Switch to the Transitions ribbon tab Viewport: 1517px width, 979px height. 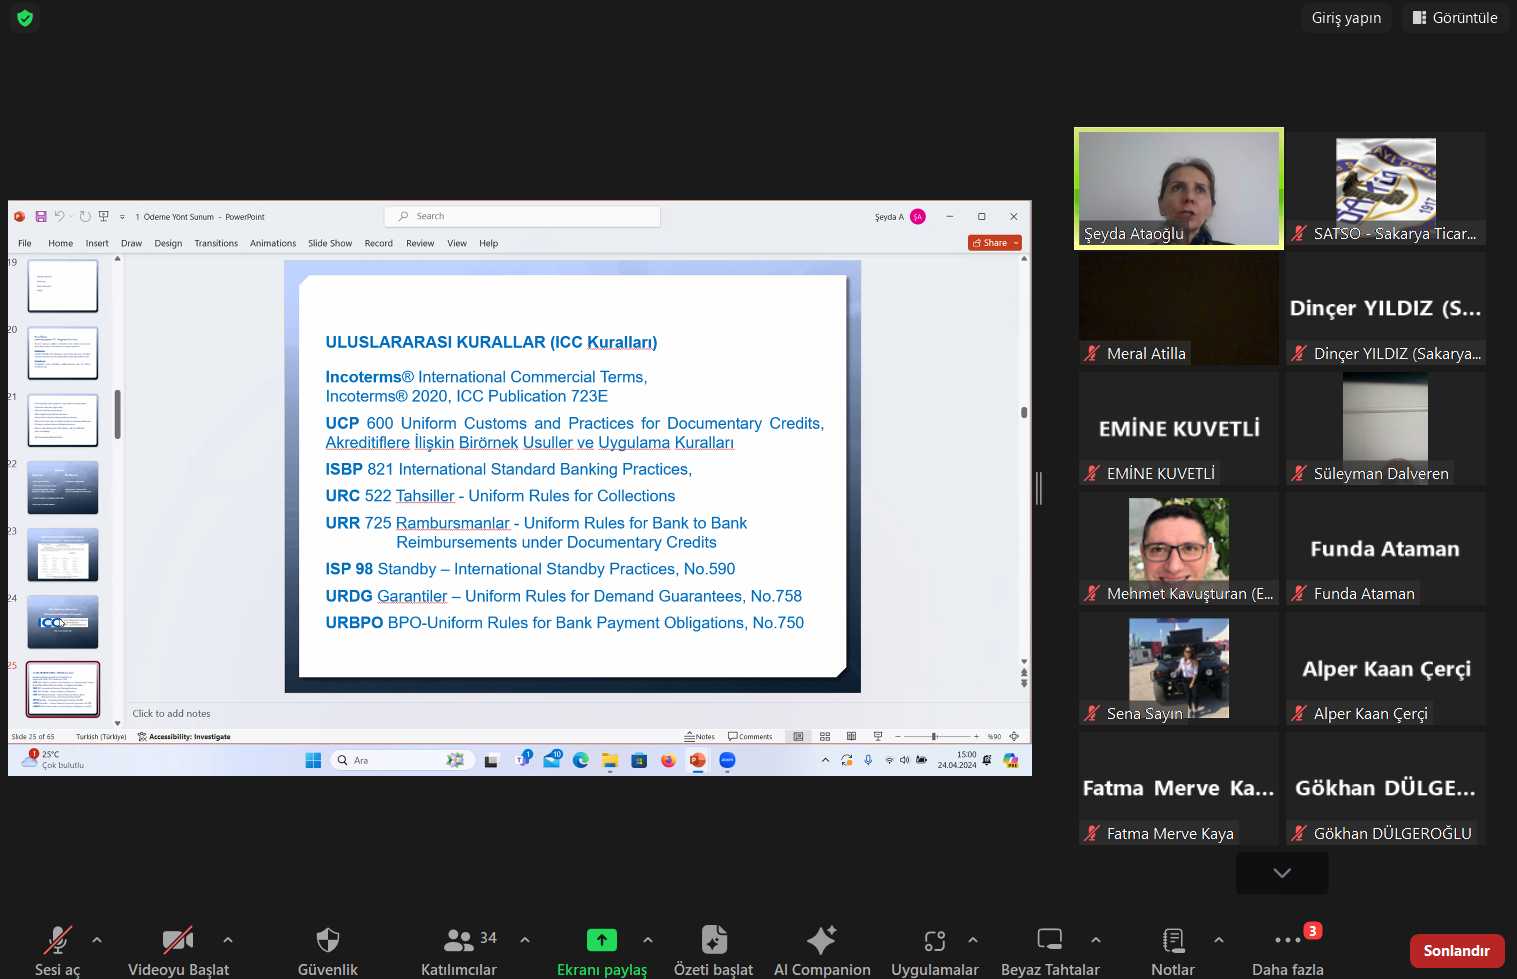(216, 243)
